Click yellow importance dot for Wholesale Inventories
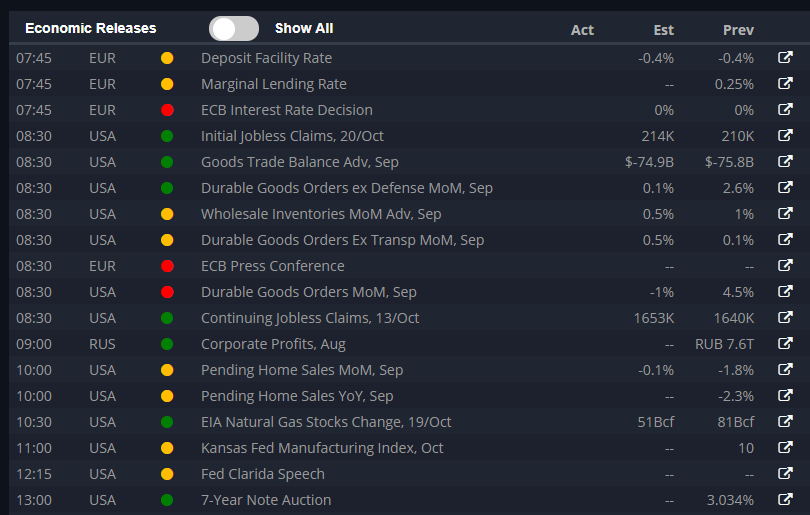The height and width of the screenshot is (515, 810). (x=167, y=214)
